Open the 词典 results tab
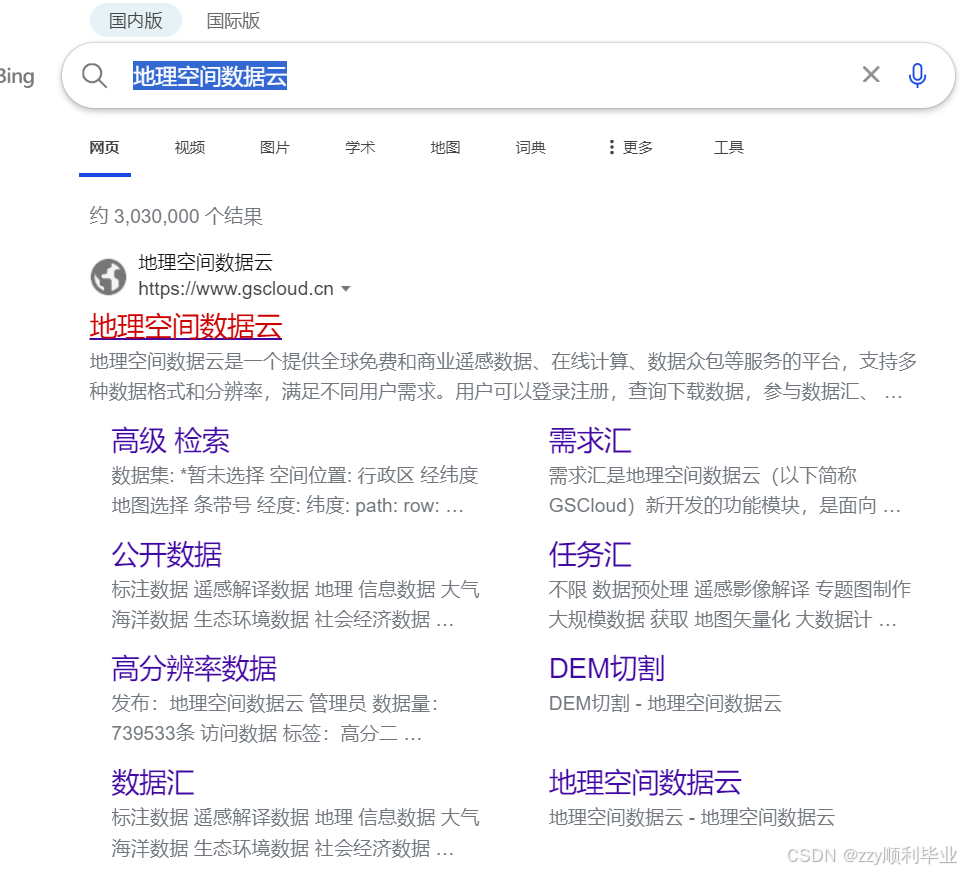This screenshot has height=873, width=961. 530,147
